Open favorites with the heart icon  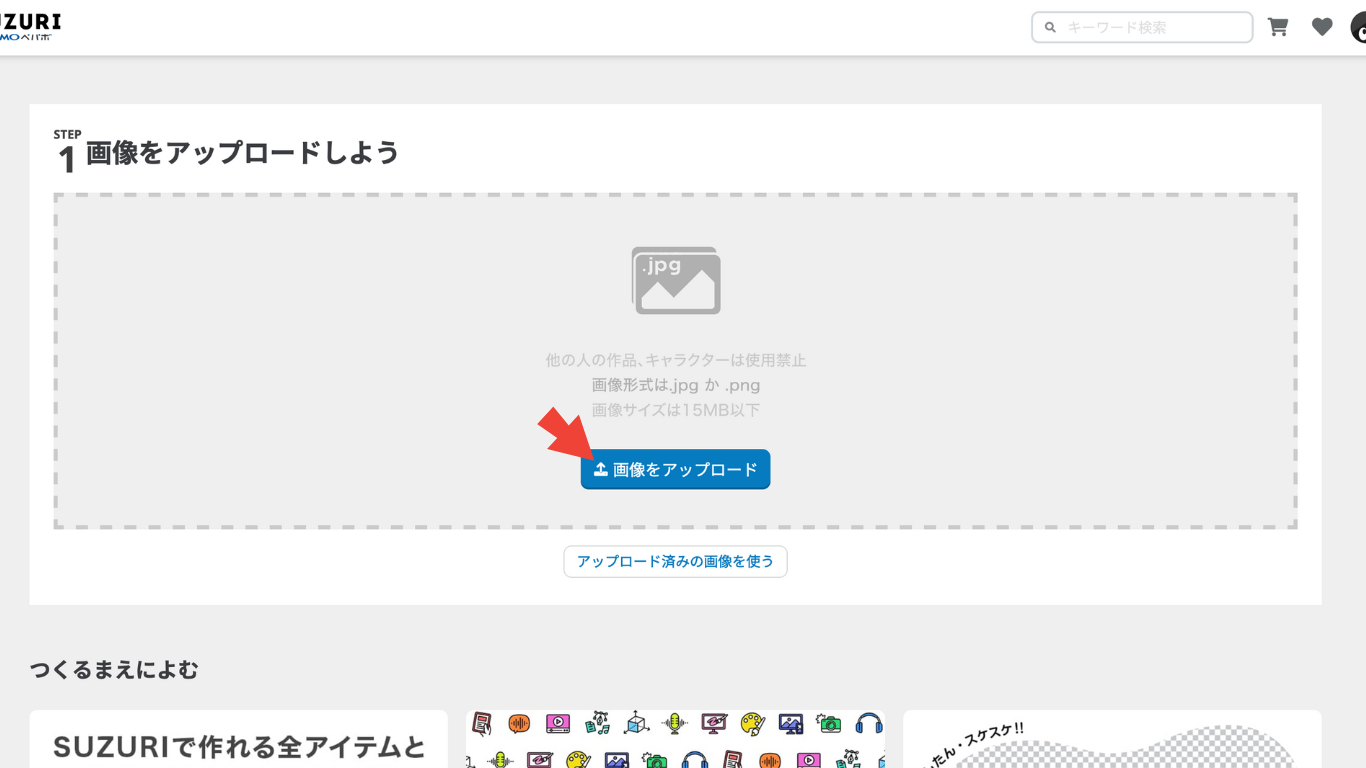(x=1321, y=26)
